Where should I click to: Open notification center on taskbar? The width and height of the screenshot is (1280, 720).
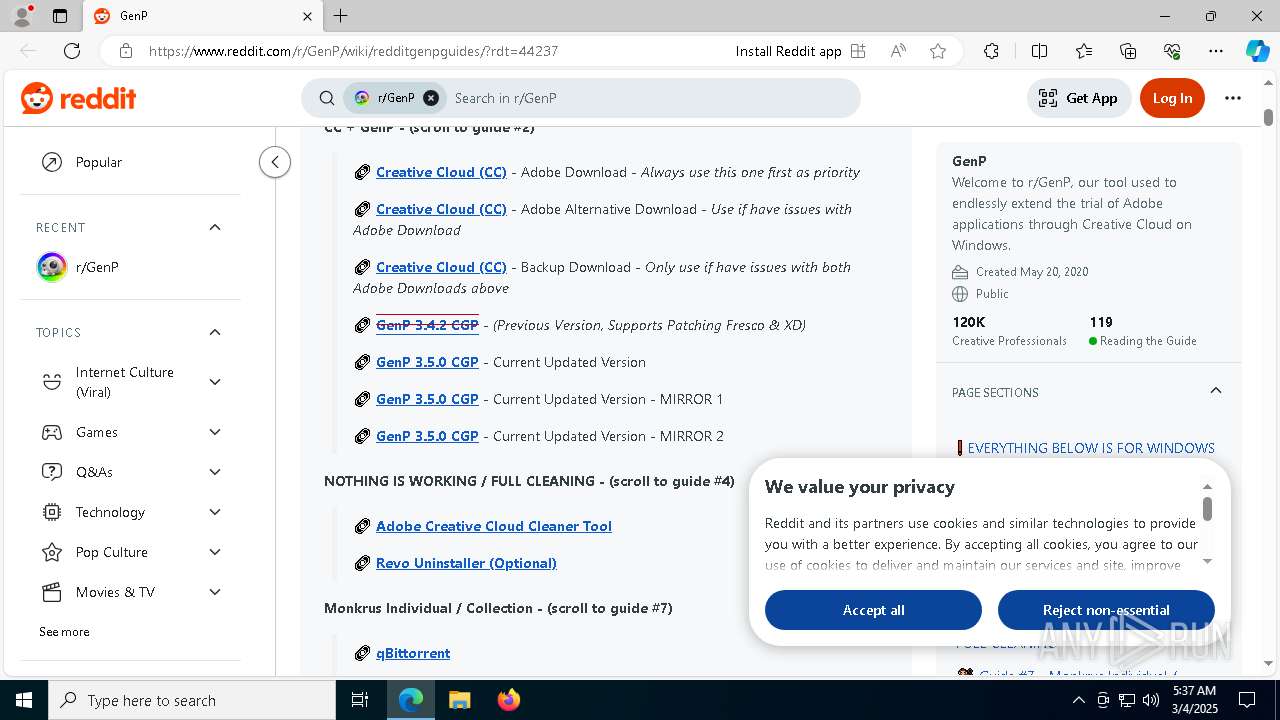coord(1247,700)
